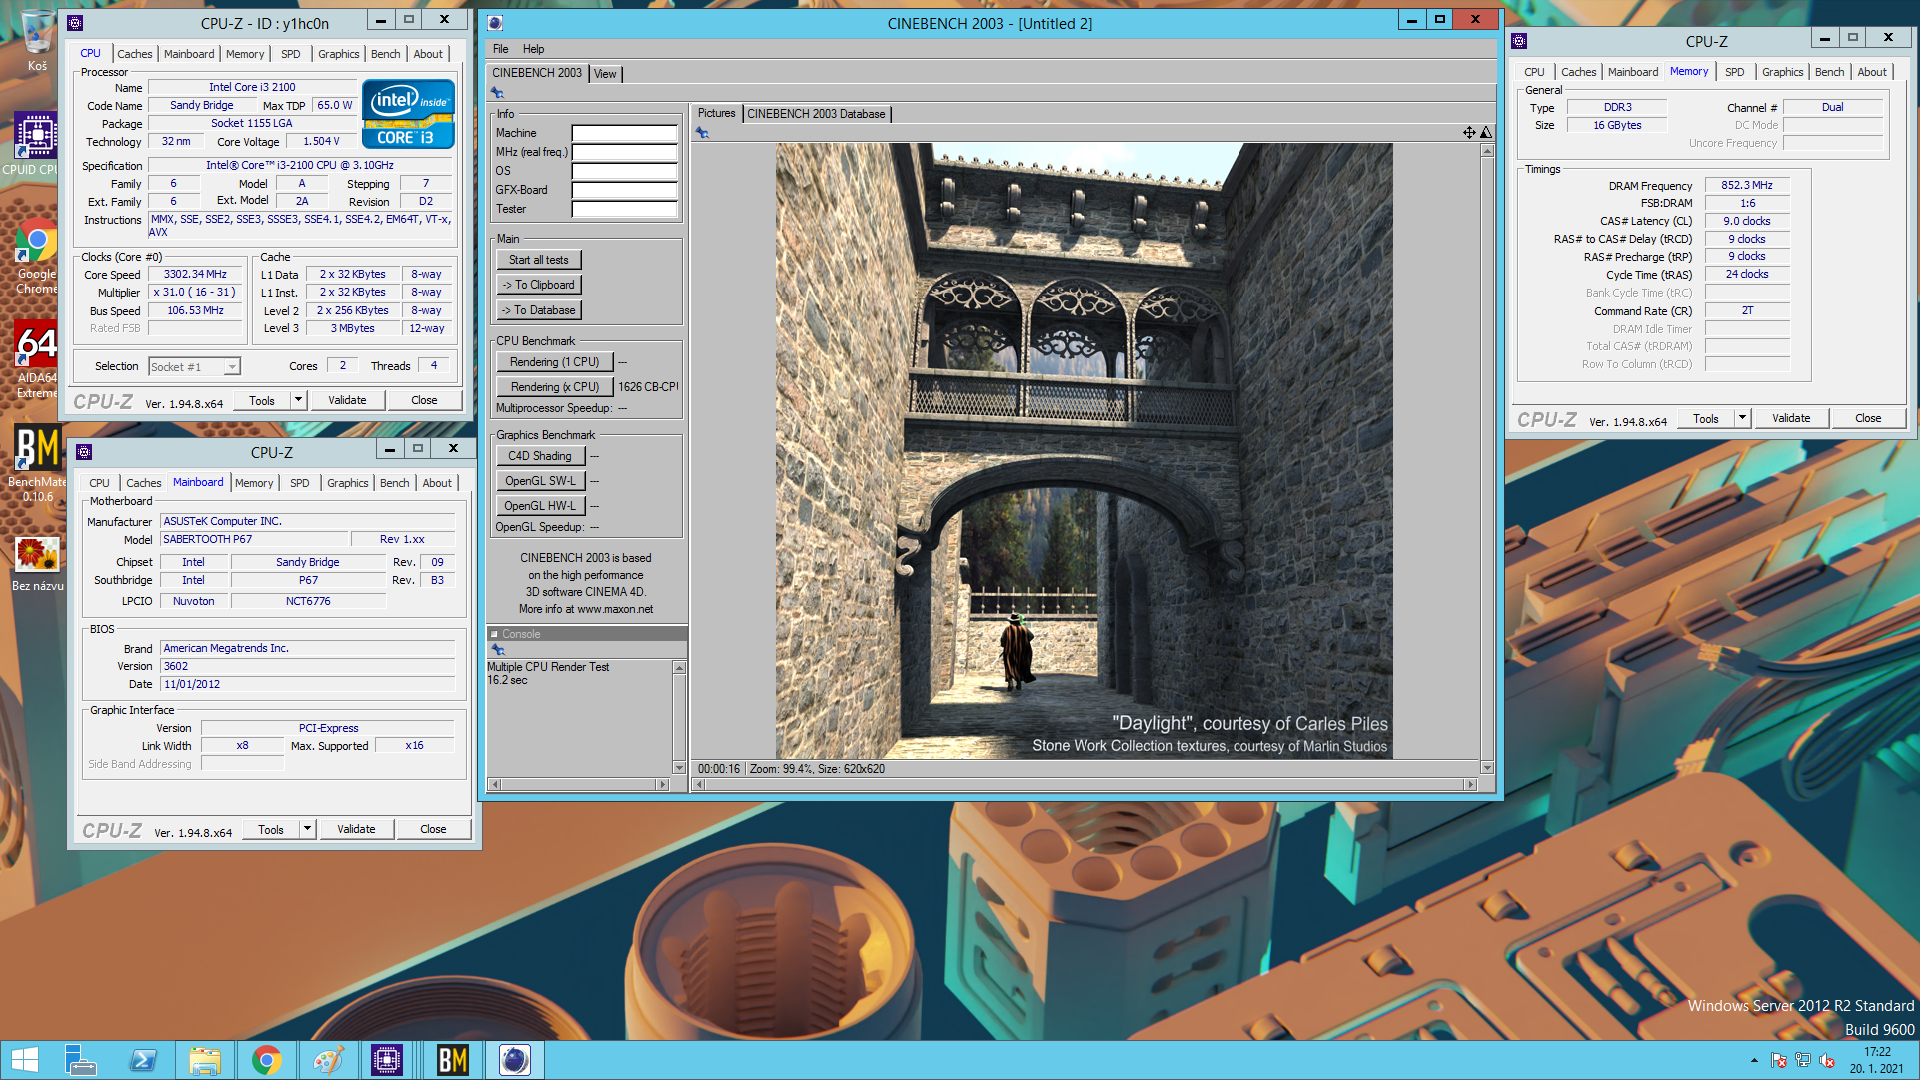Select the About tab in the top-left CPU-Z window
The image size is (1920, 1080).
pos(428,54)
